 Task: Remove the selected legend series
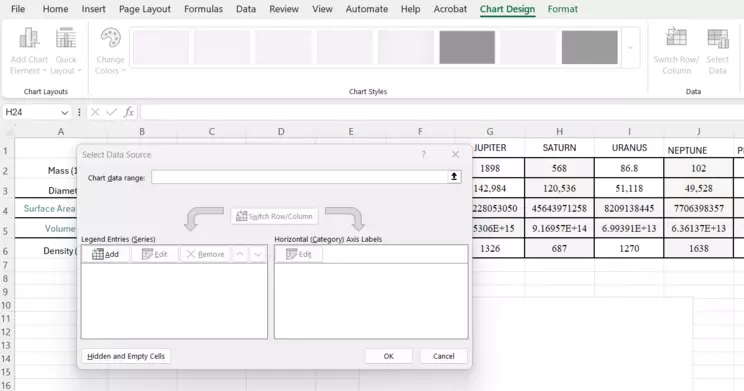coord(205,254)
